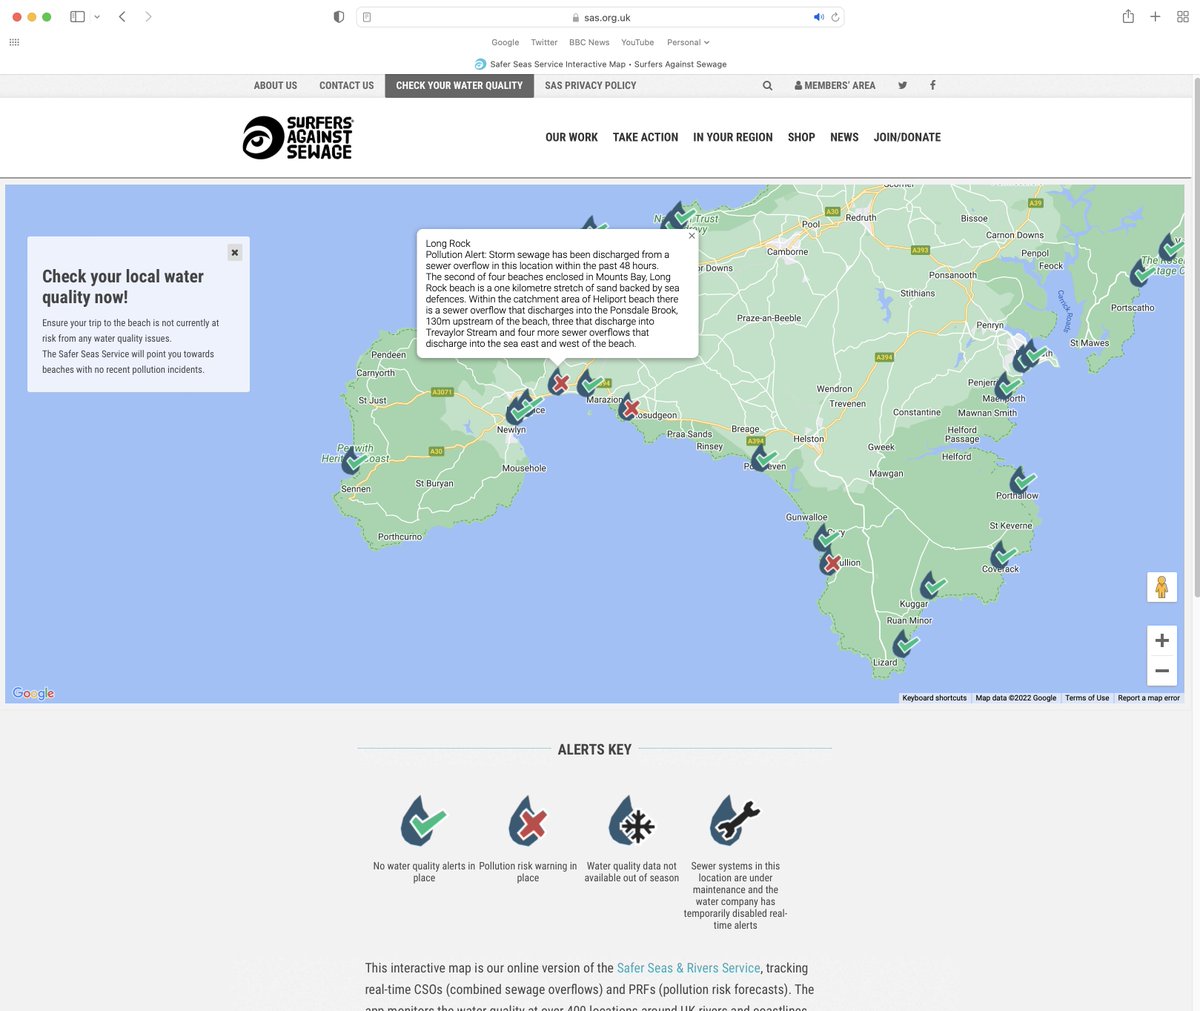1200x1011 pixels.
Task: Open the YouTube bookmark
Action: [x=637, y=42]
